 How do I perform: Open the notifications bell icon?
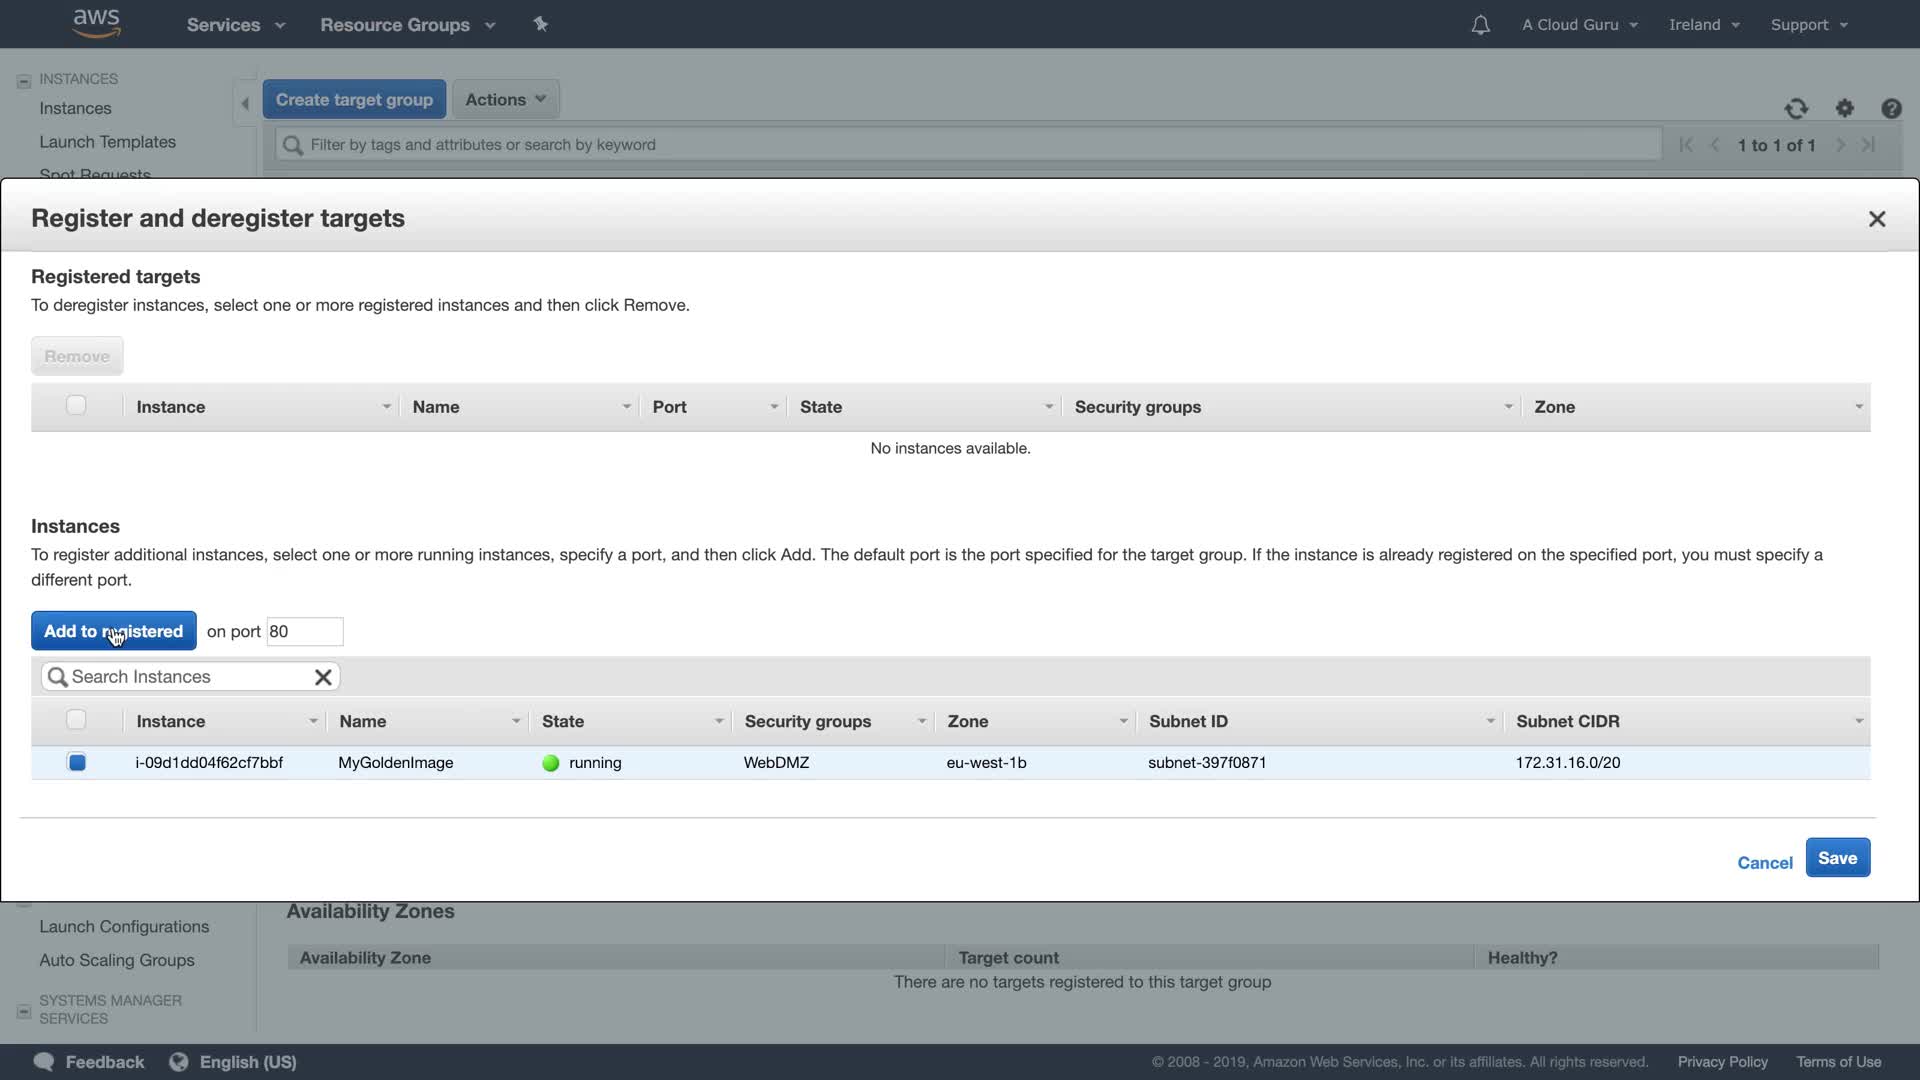(1480, 25)
